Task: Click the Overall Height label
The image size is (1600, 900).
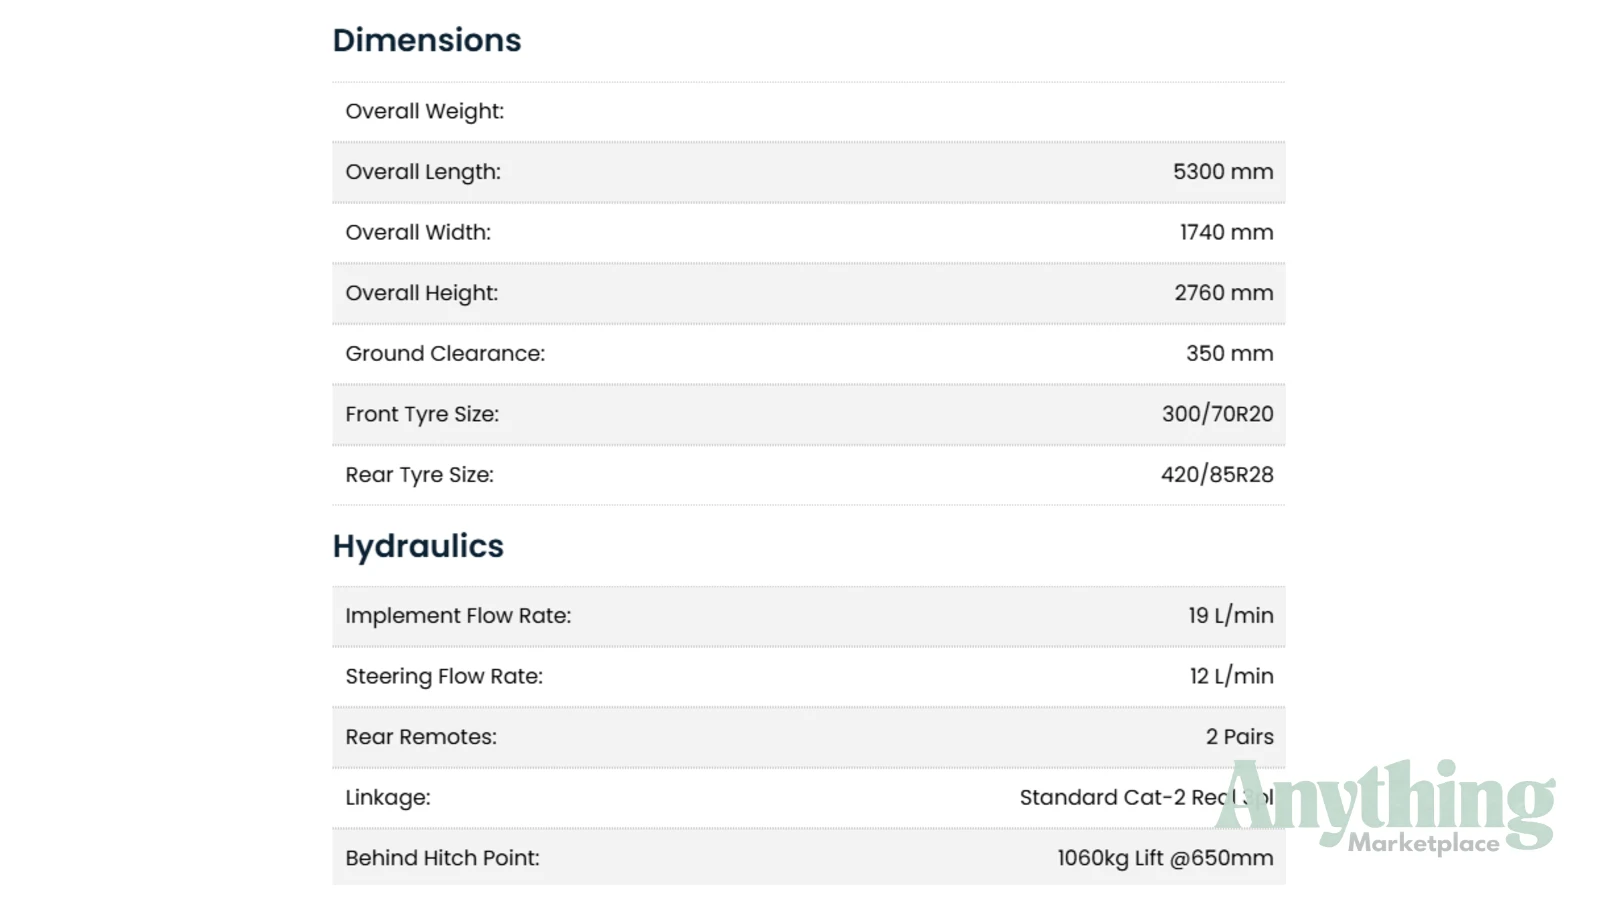Action: (x=422, y=293)
